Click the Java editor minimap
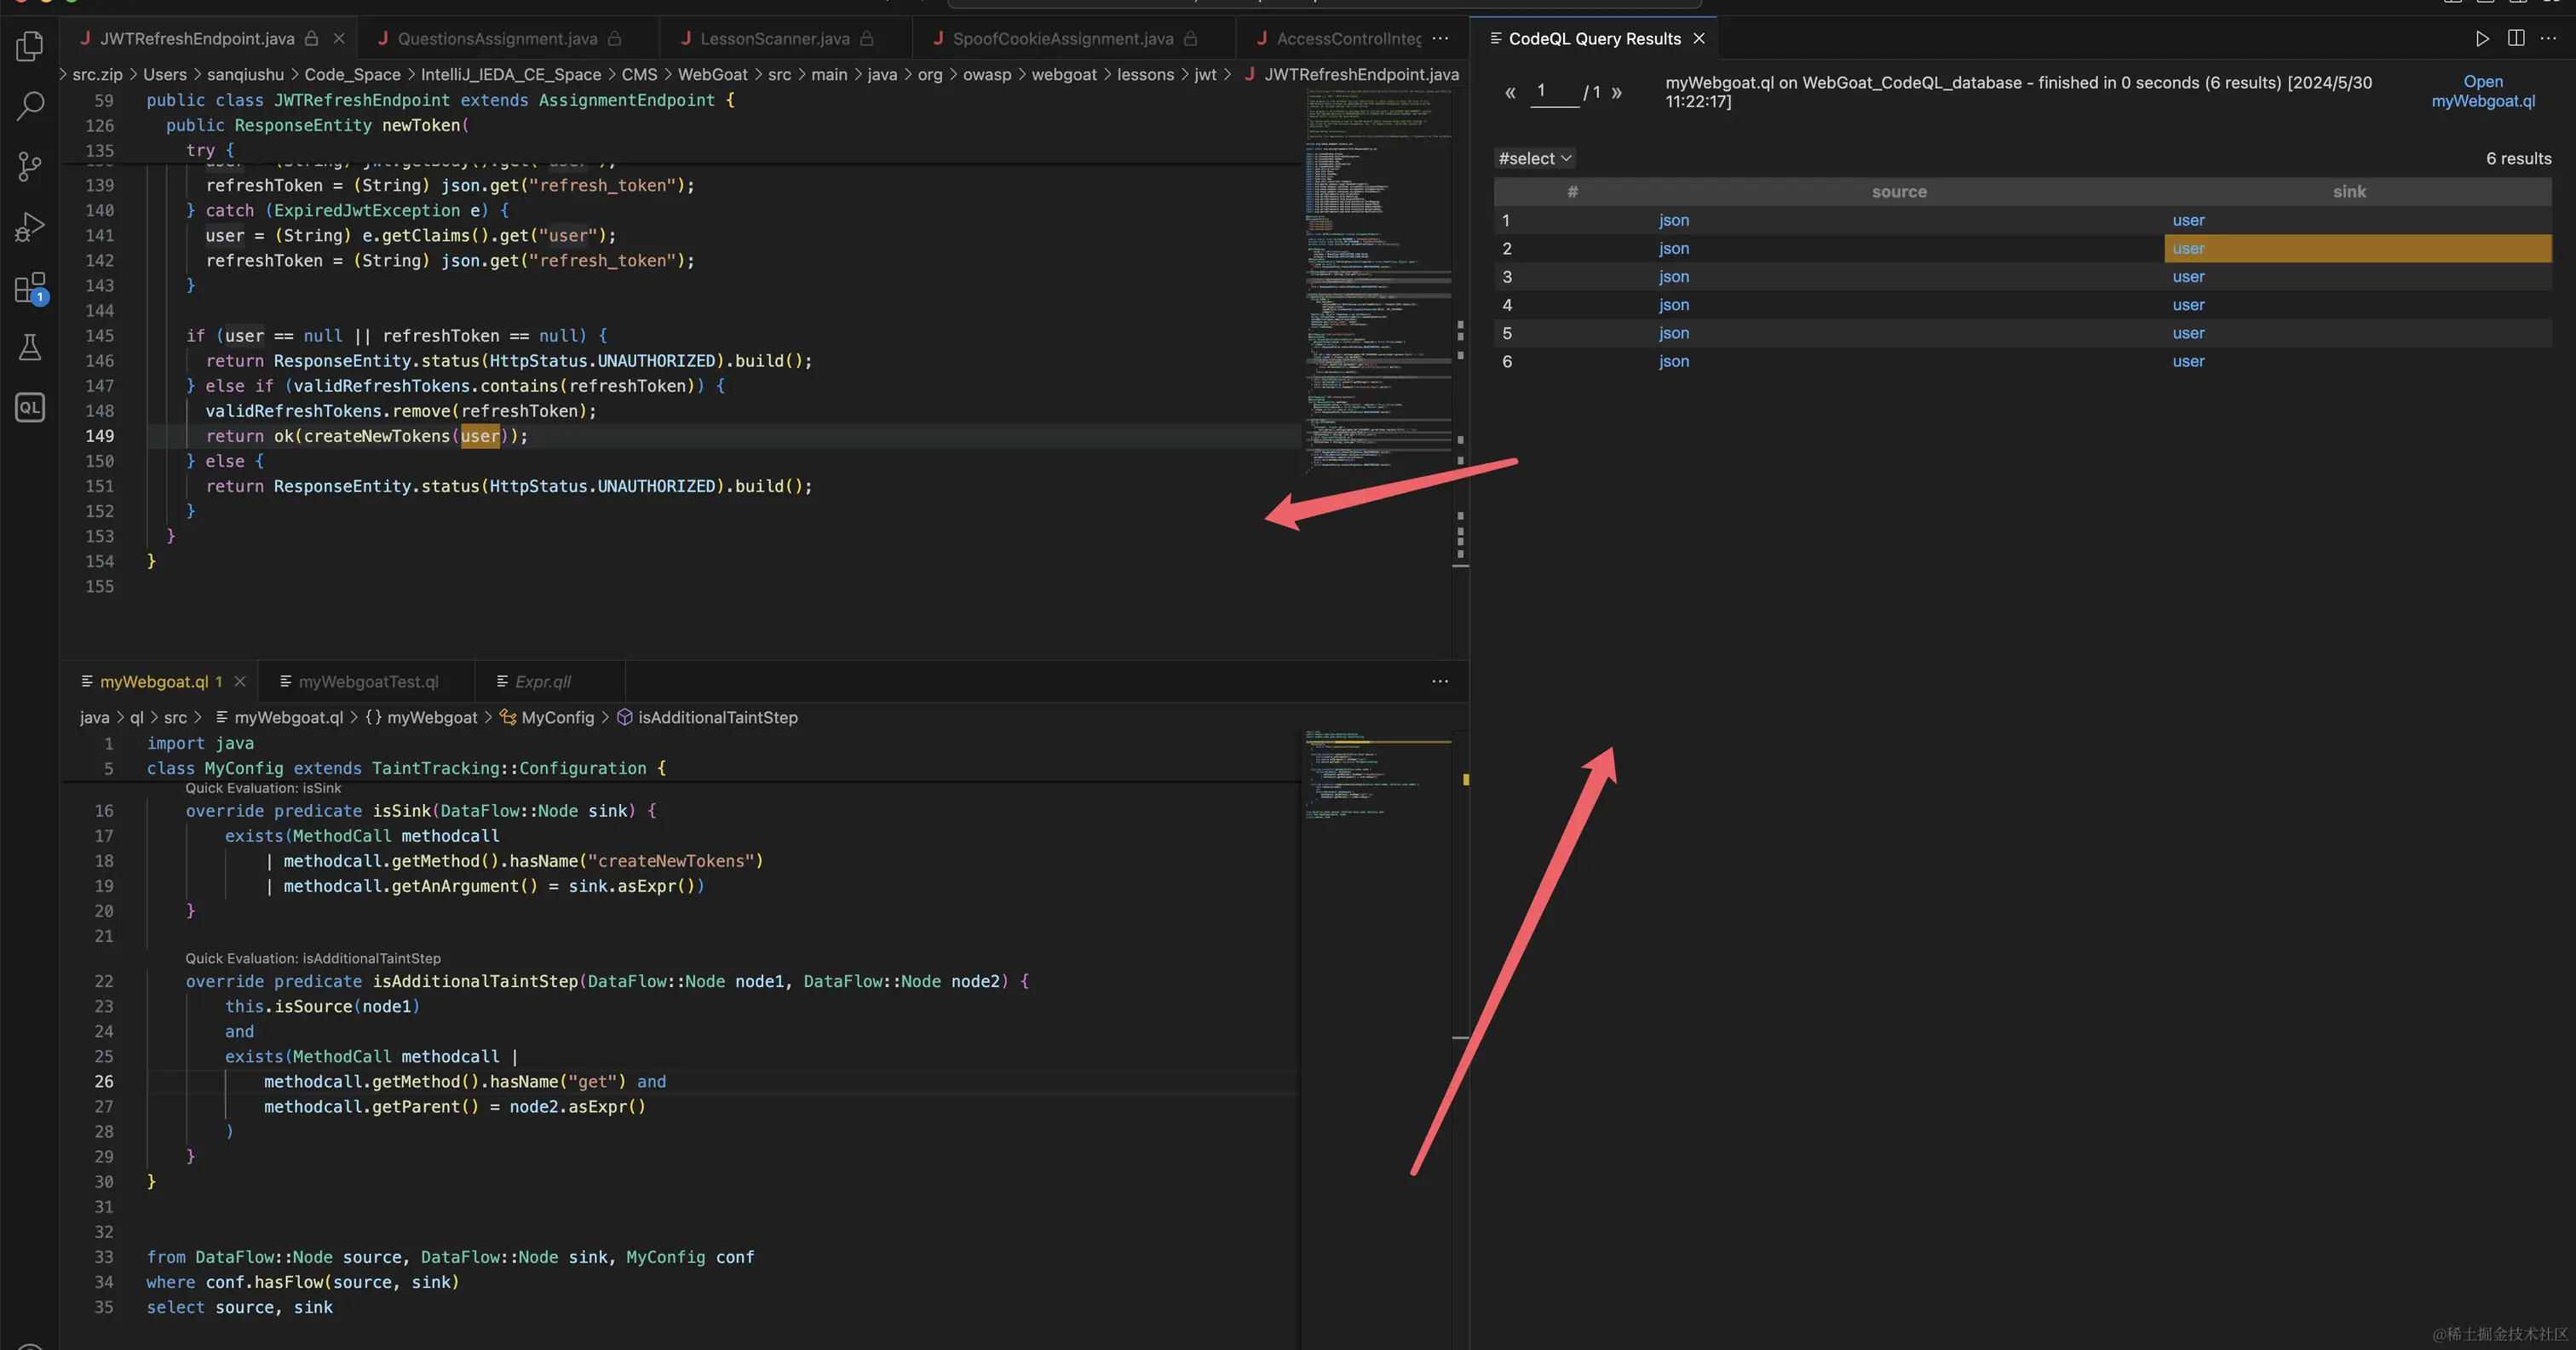This screenshot has width=2576, height=1350. point(1377,280)
